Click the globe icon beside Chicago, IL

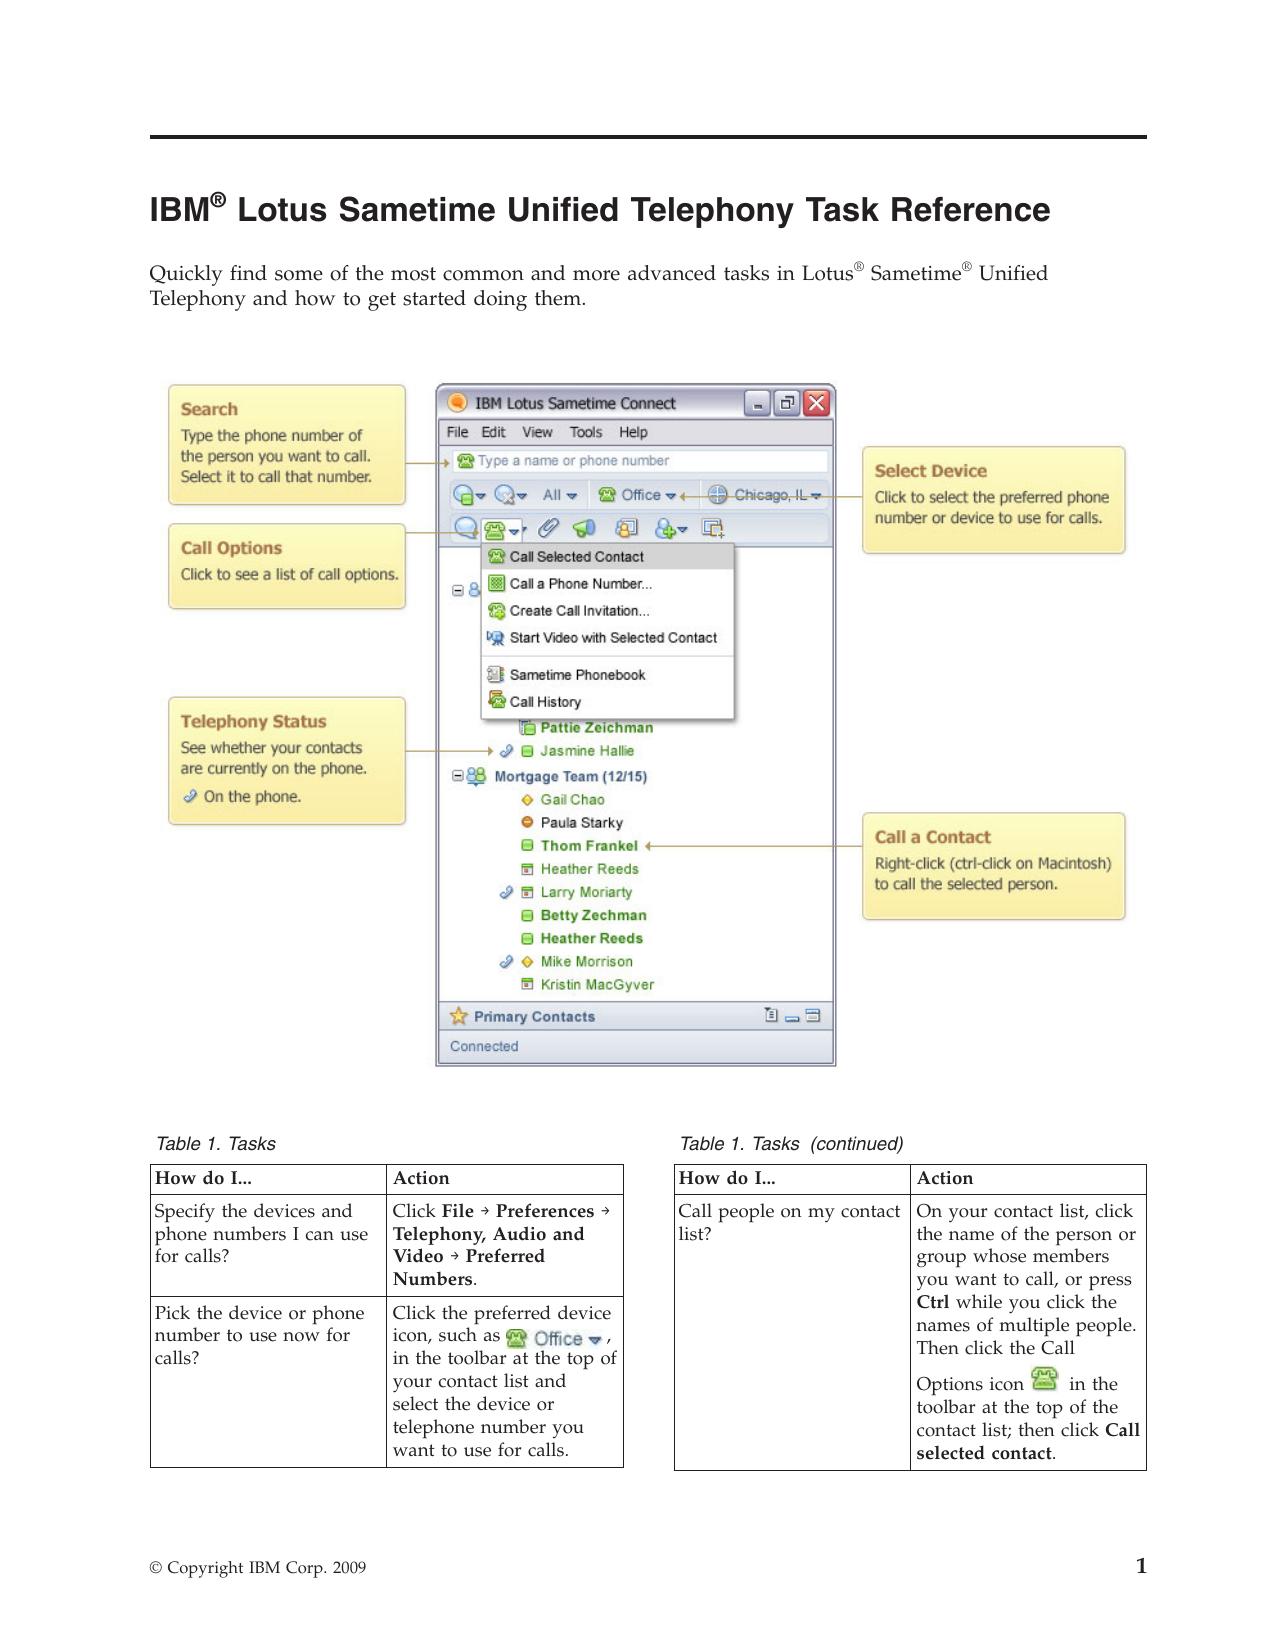[717, 495]
